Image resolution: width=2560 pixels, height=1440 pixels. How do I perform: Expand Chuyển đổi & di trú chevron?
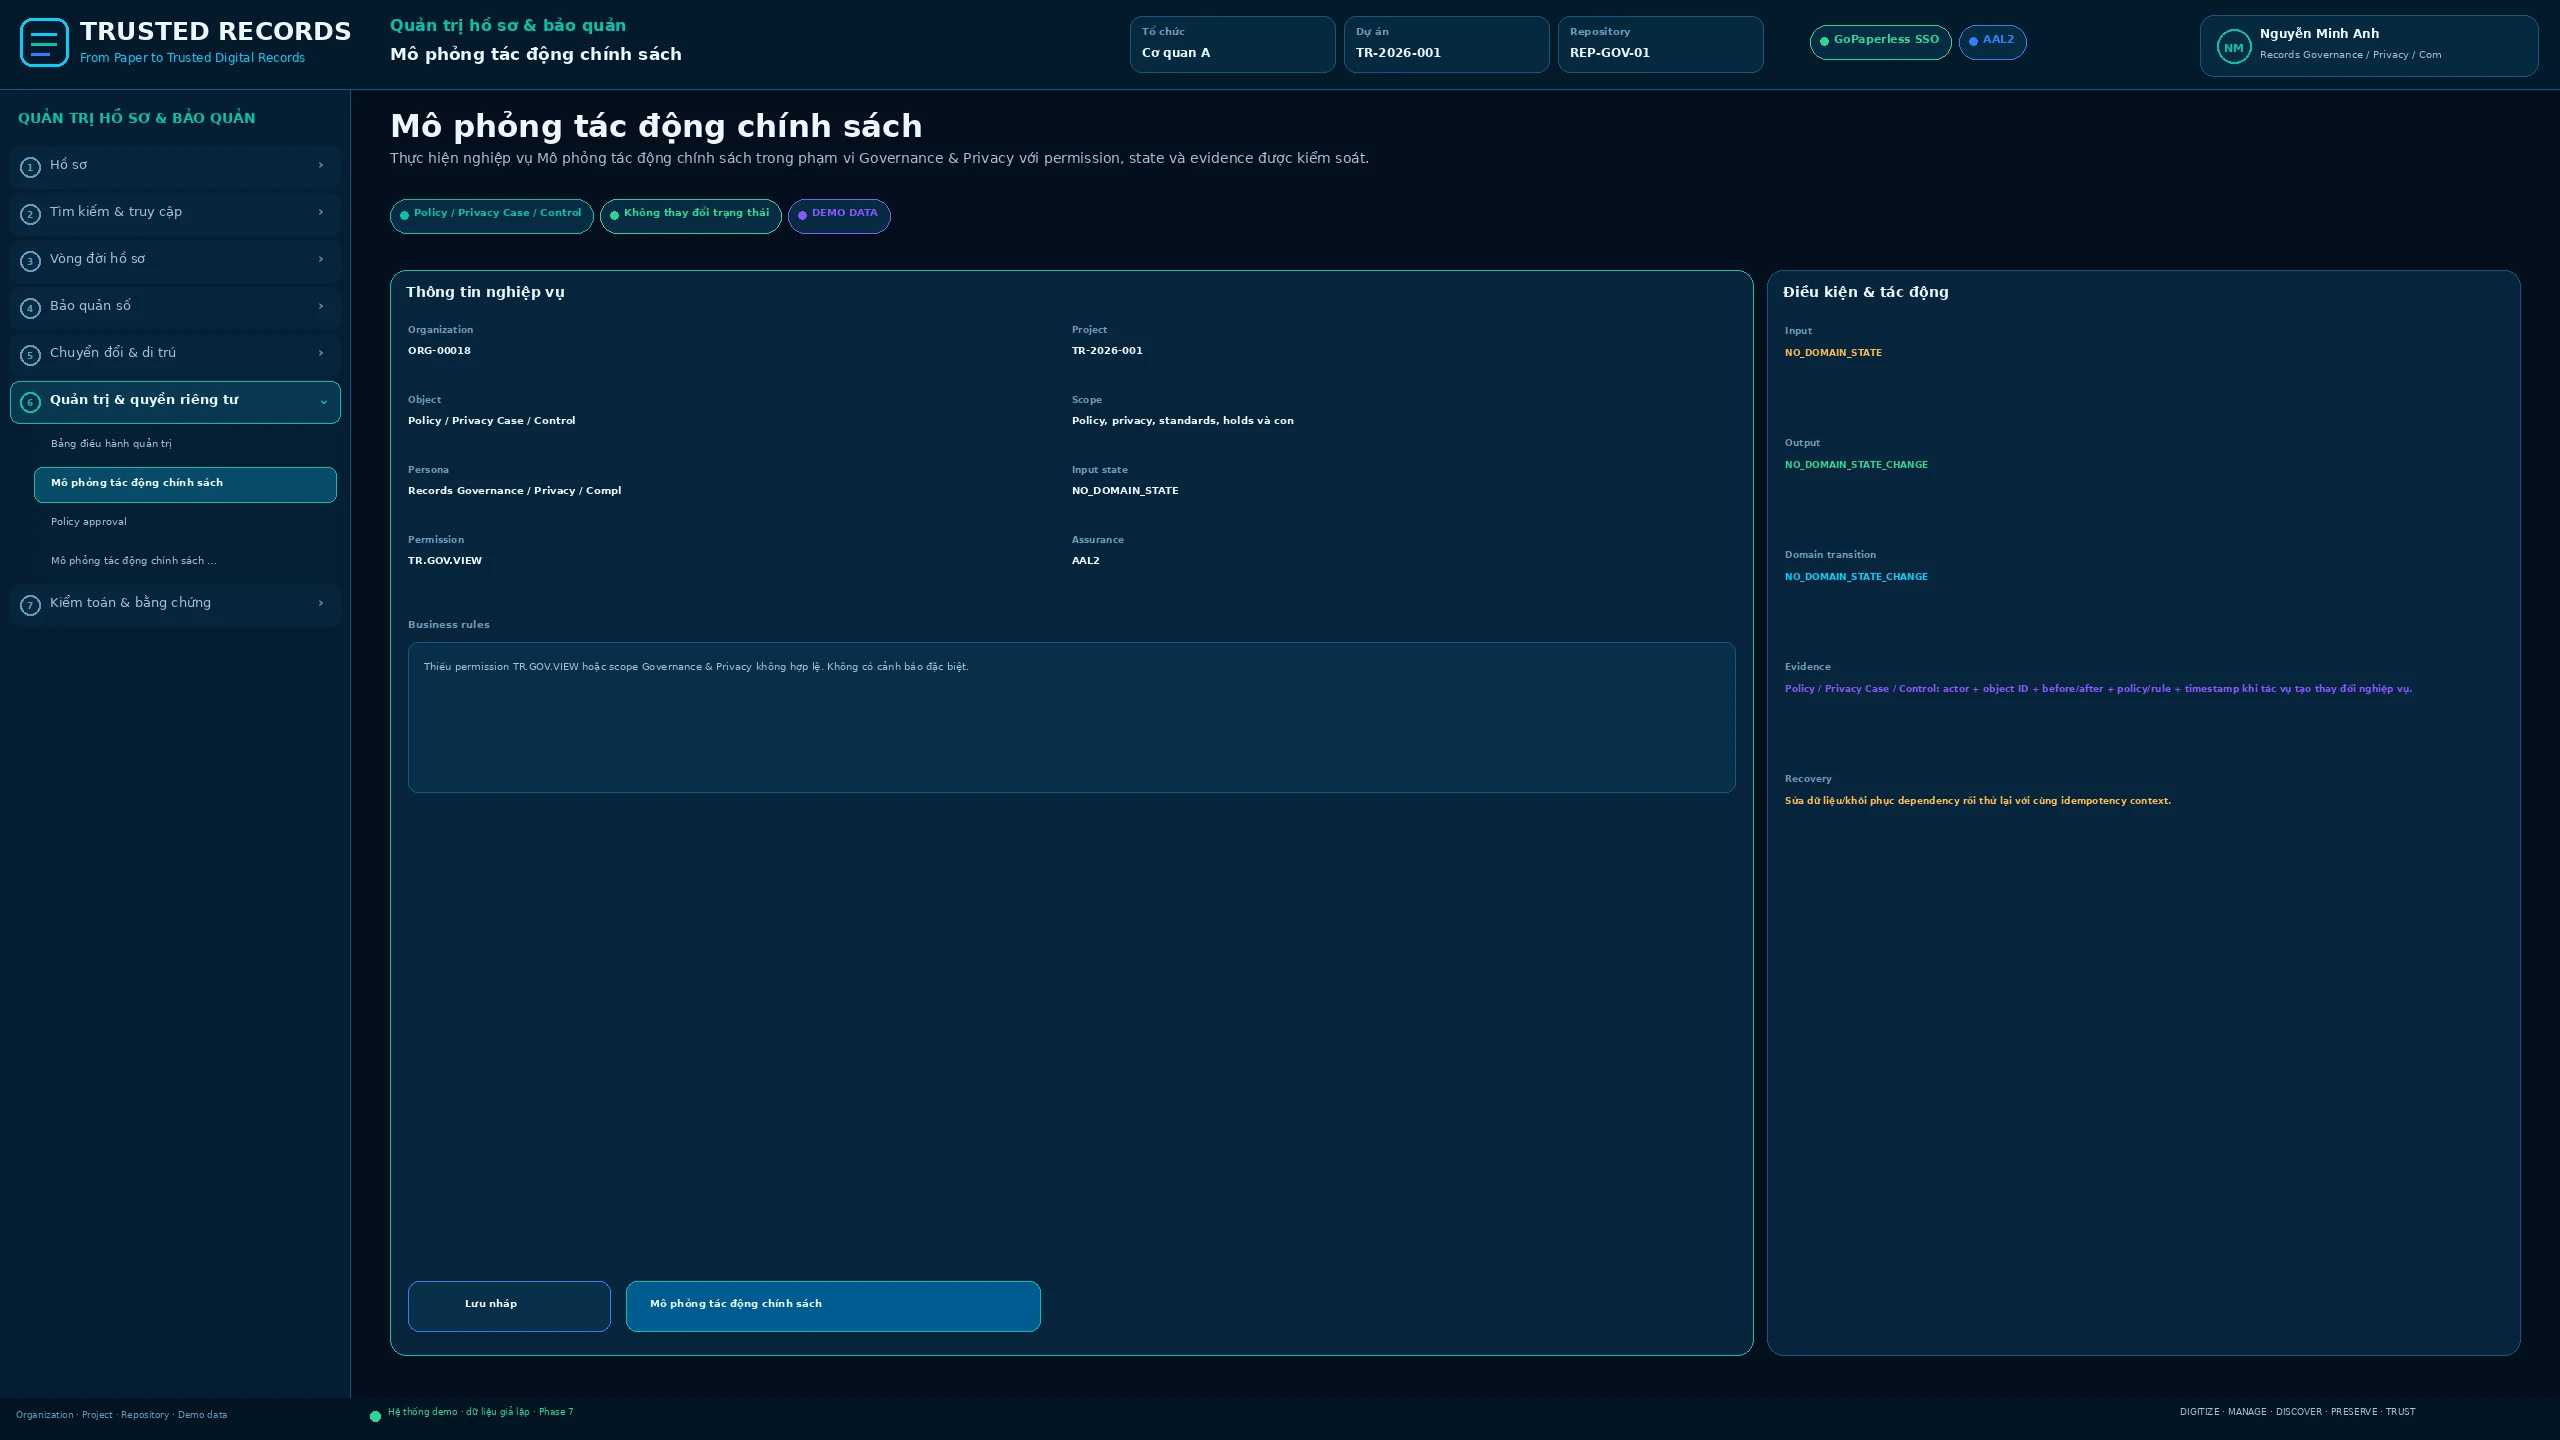click(x=321, y=353)
